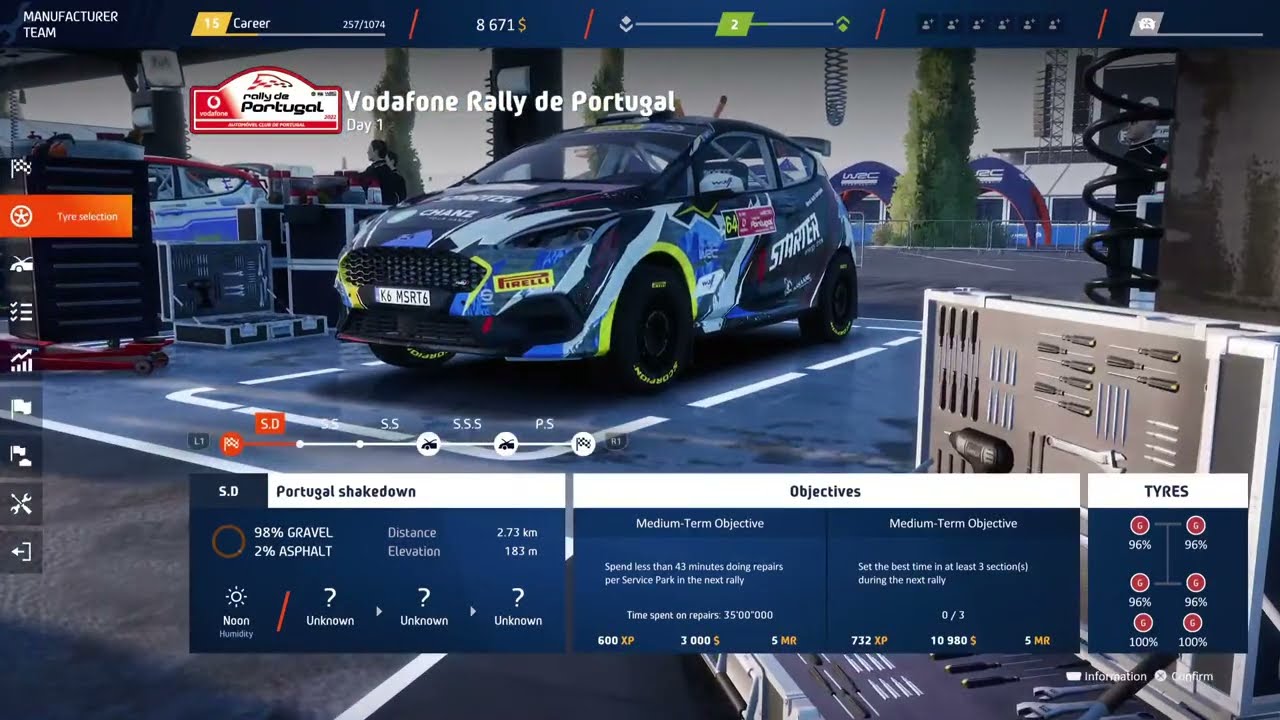Click the single flag sidebar icon
This screenshot has height=720, width=1280.
point(21,408)
